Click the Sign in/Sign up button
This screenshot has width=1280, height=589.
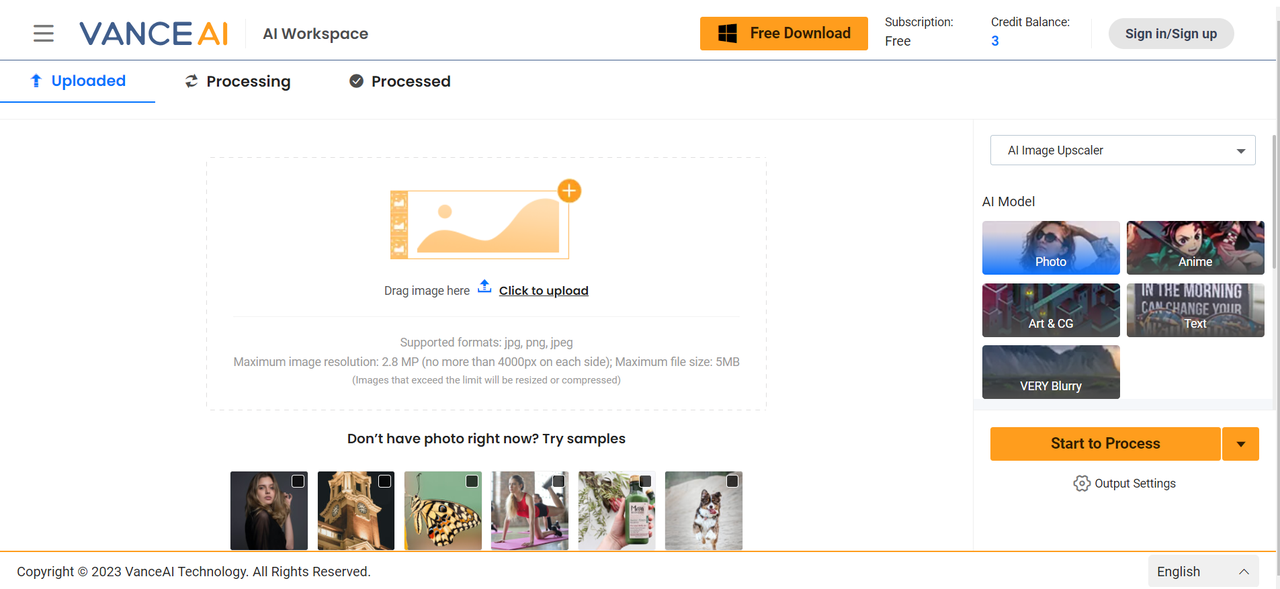1170,34
